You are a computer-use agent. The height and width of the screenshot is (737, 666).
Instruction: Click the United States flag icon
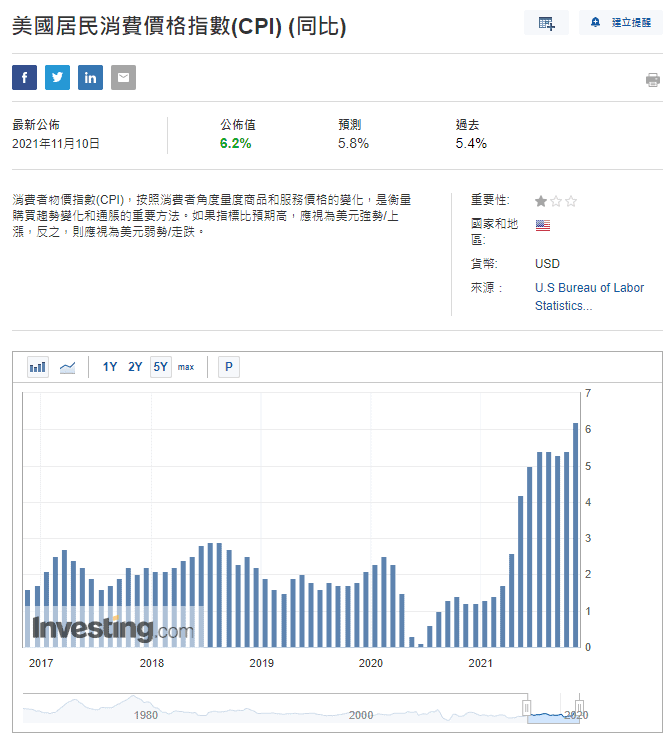click(x=543, y=226)
